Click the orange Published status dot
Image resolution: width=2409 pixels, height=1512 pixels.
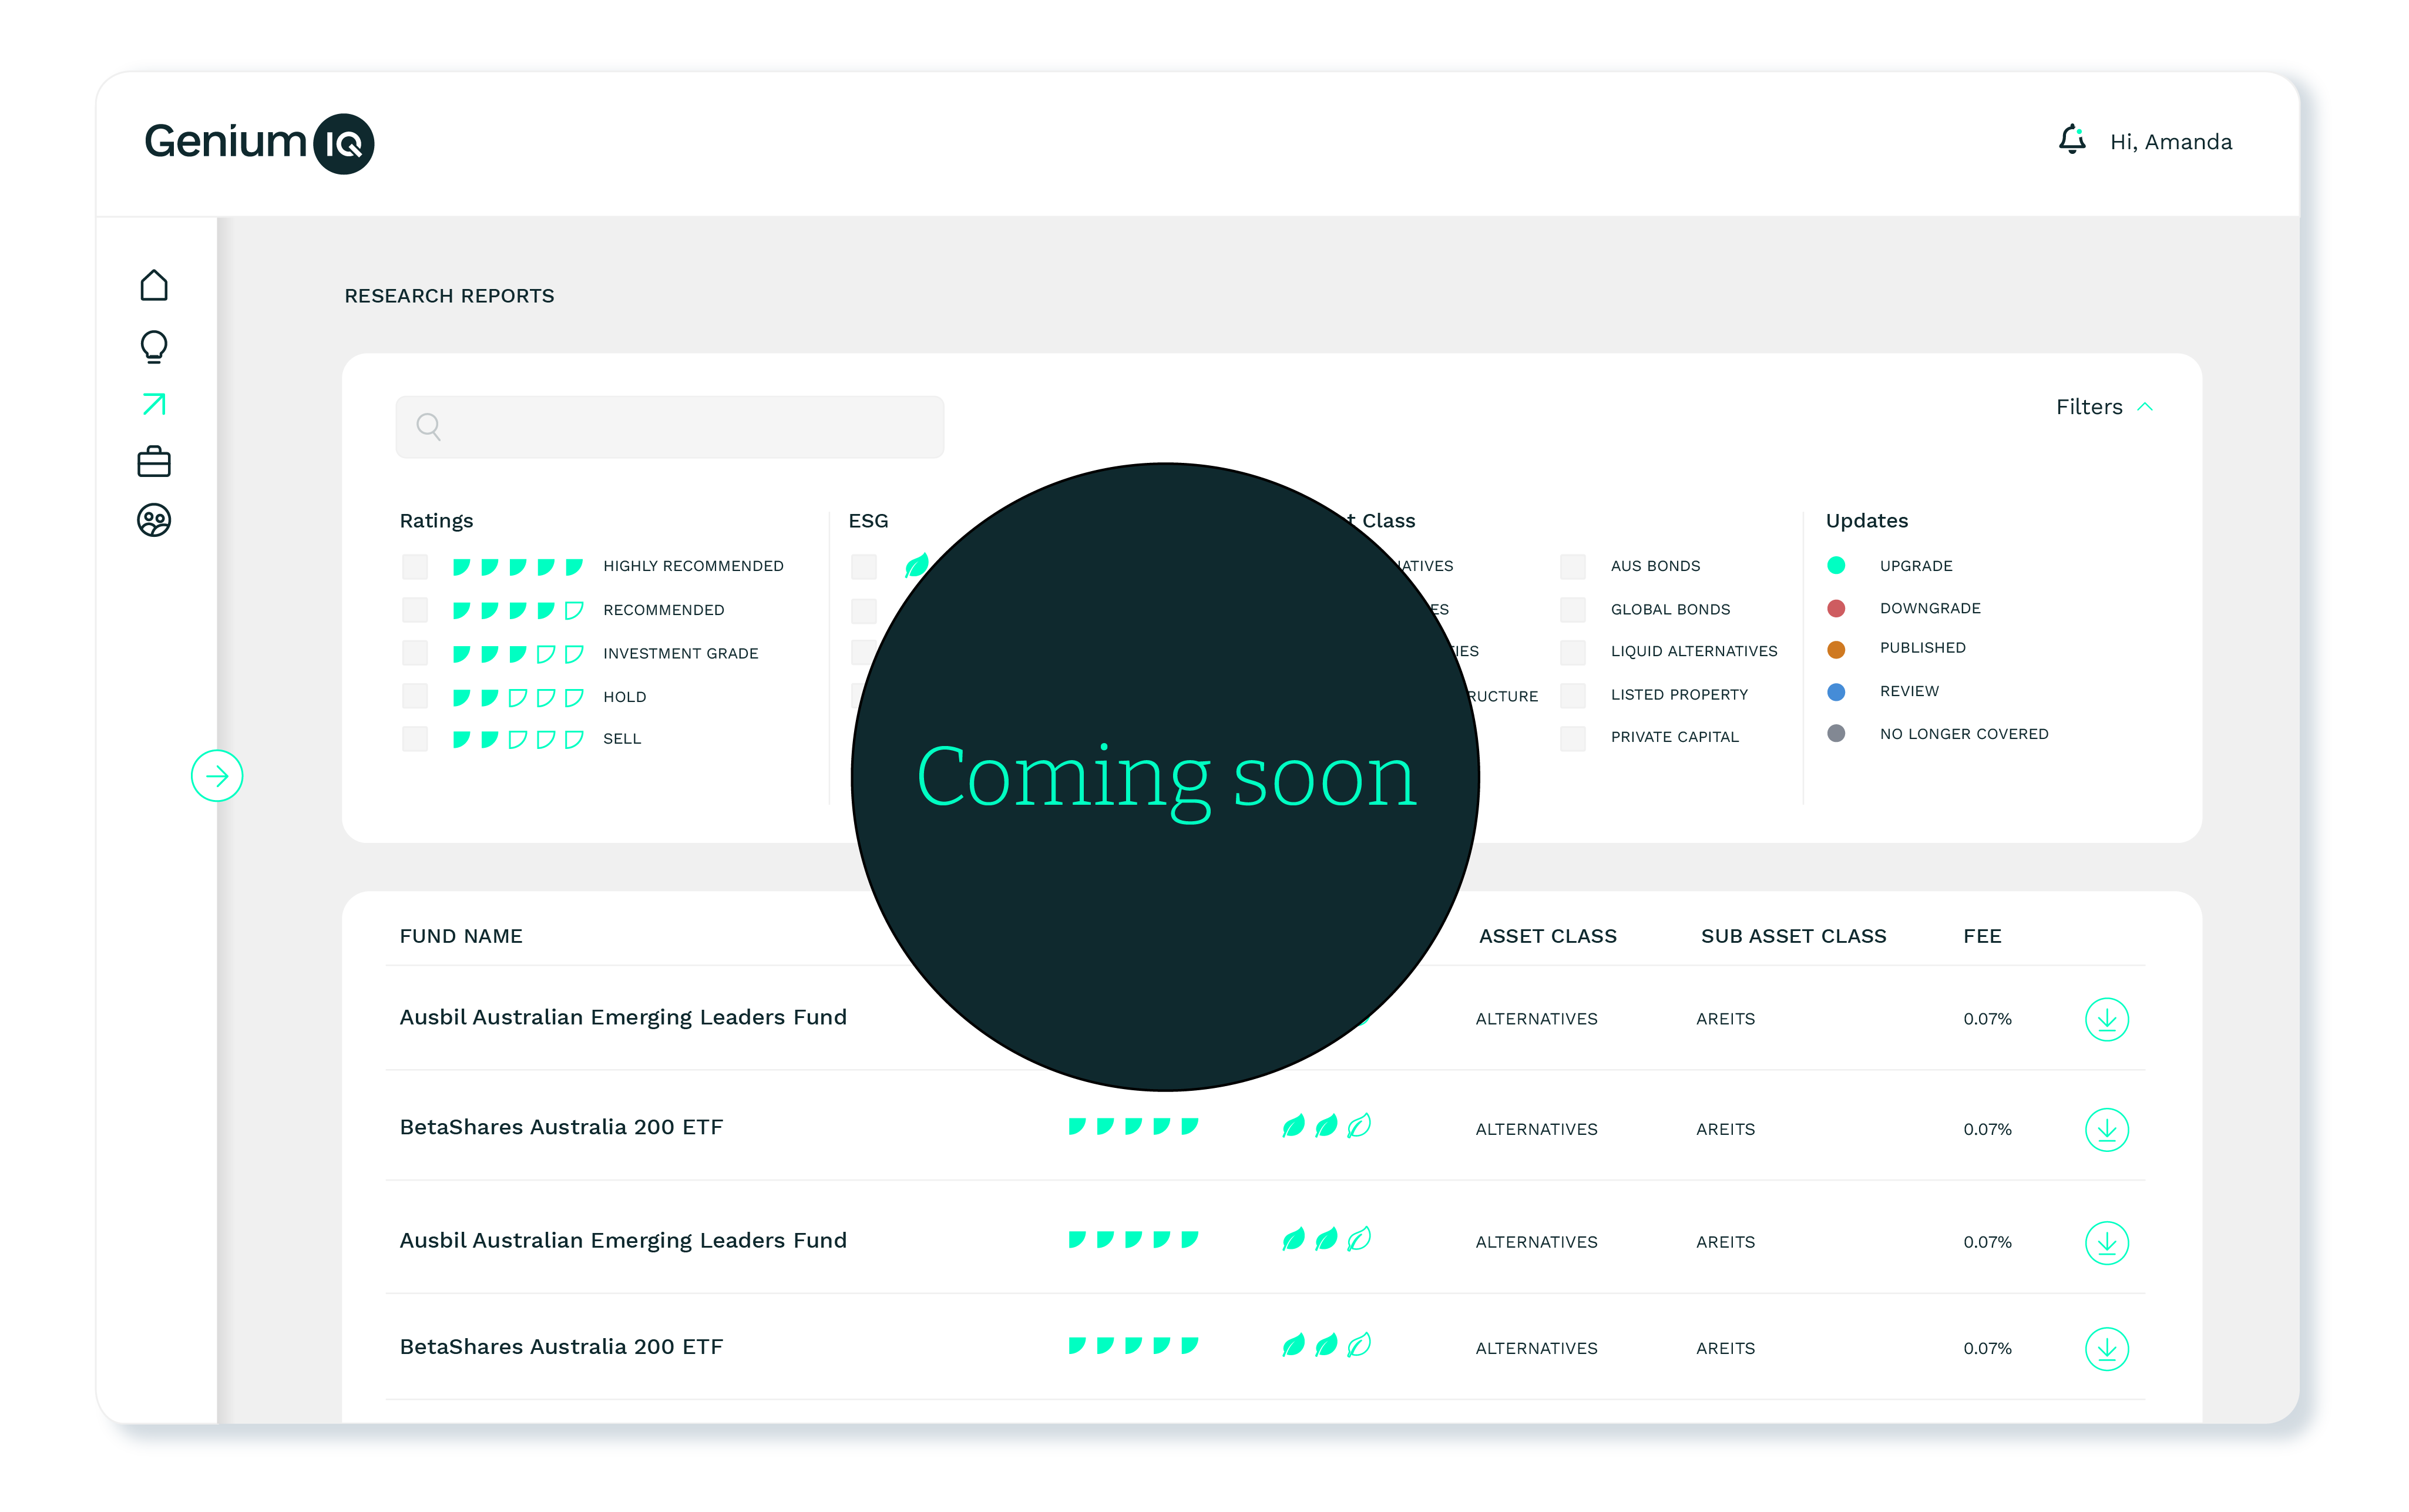coord(1836,649)
